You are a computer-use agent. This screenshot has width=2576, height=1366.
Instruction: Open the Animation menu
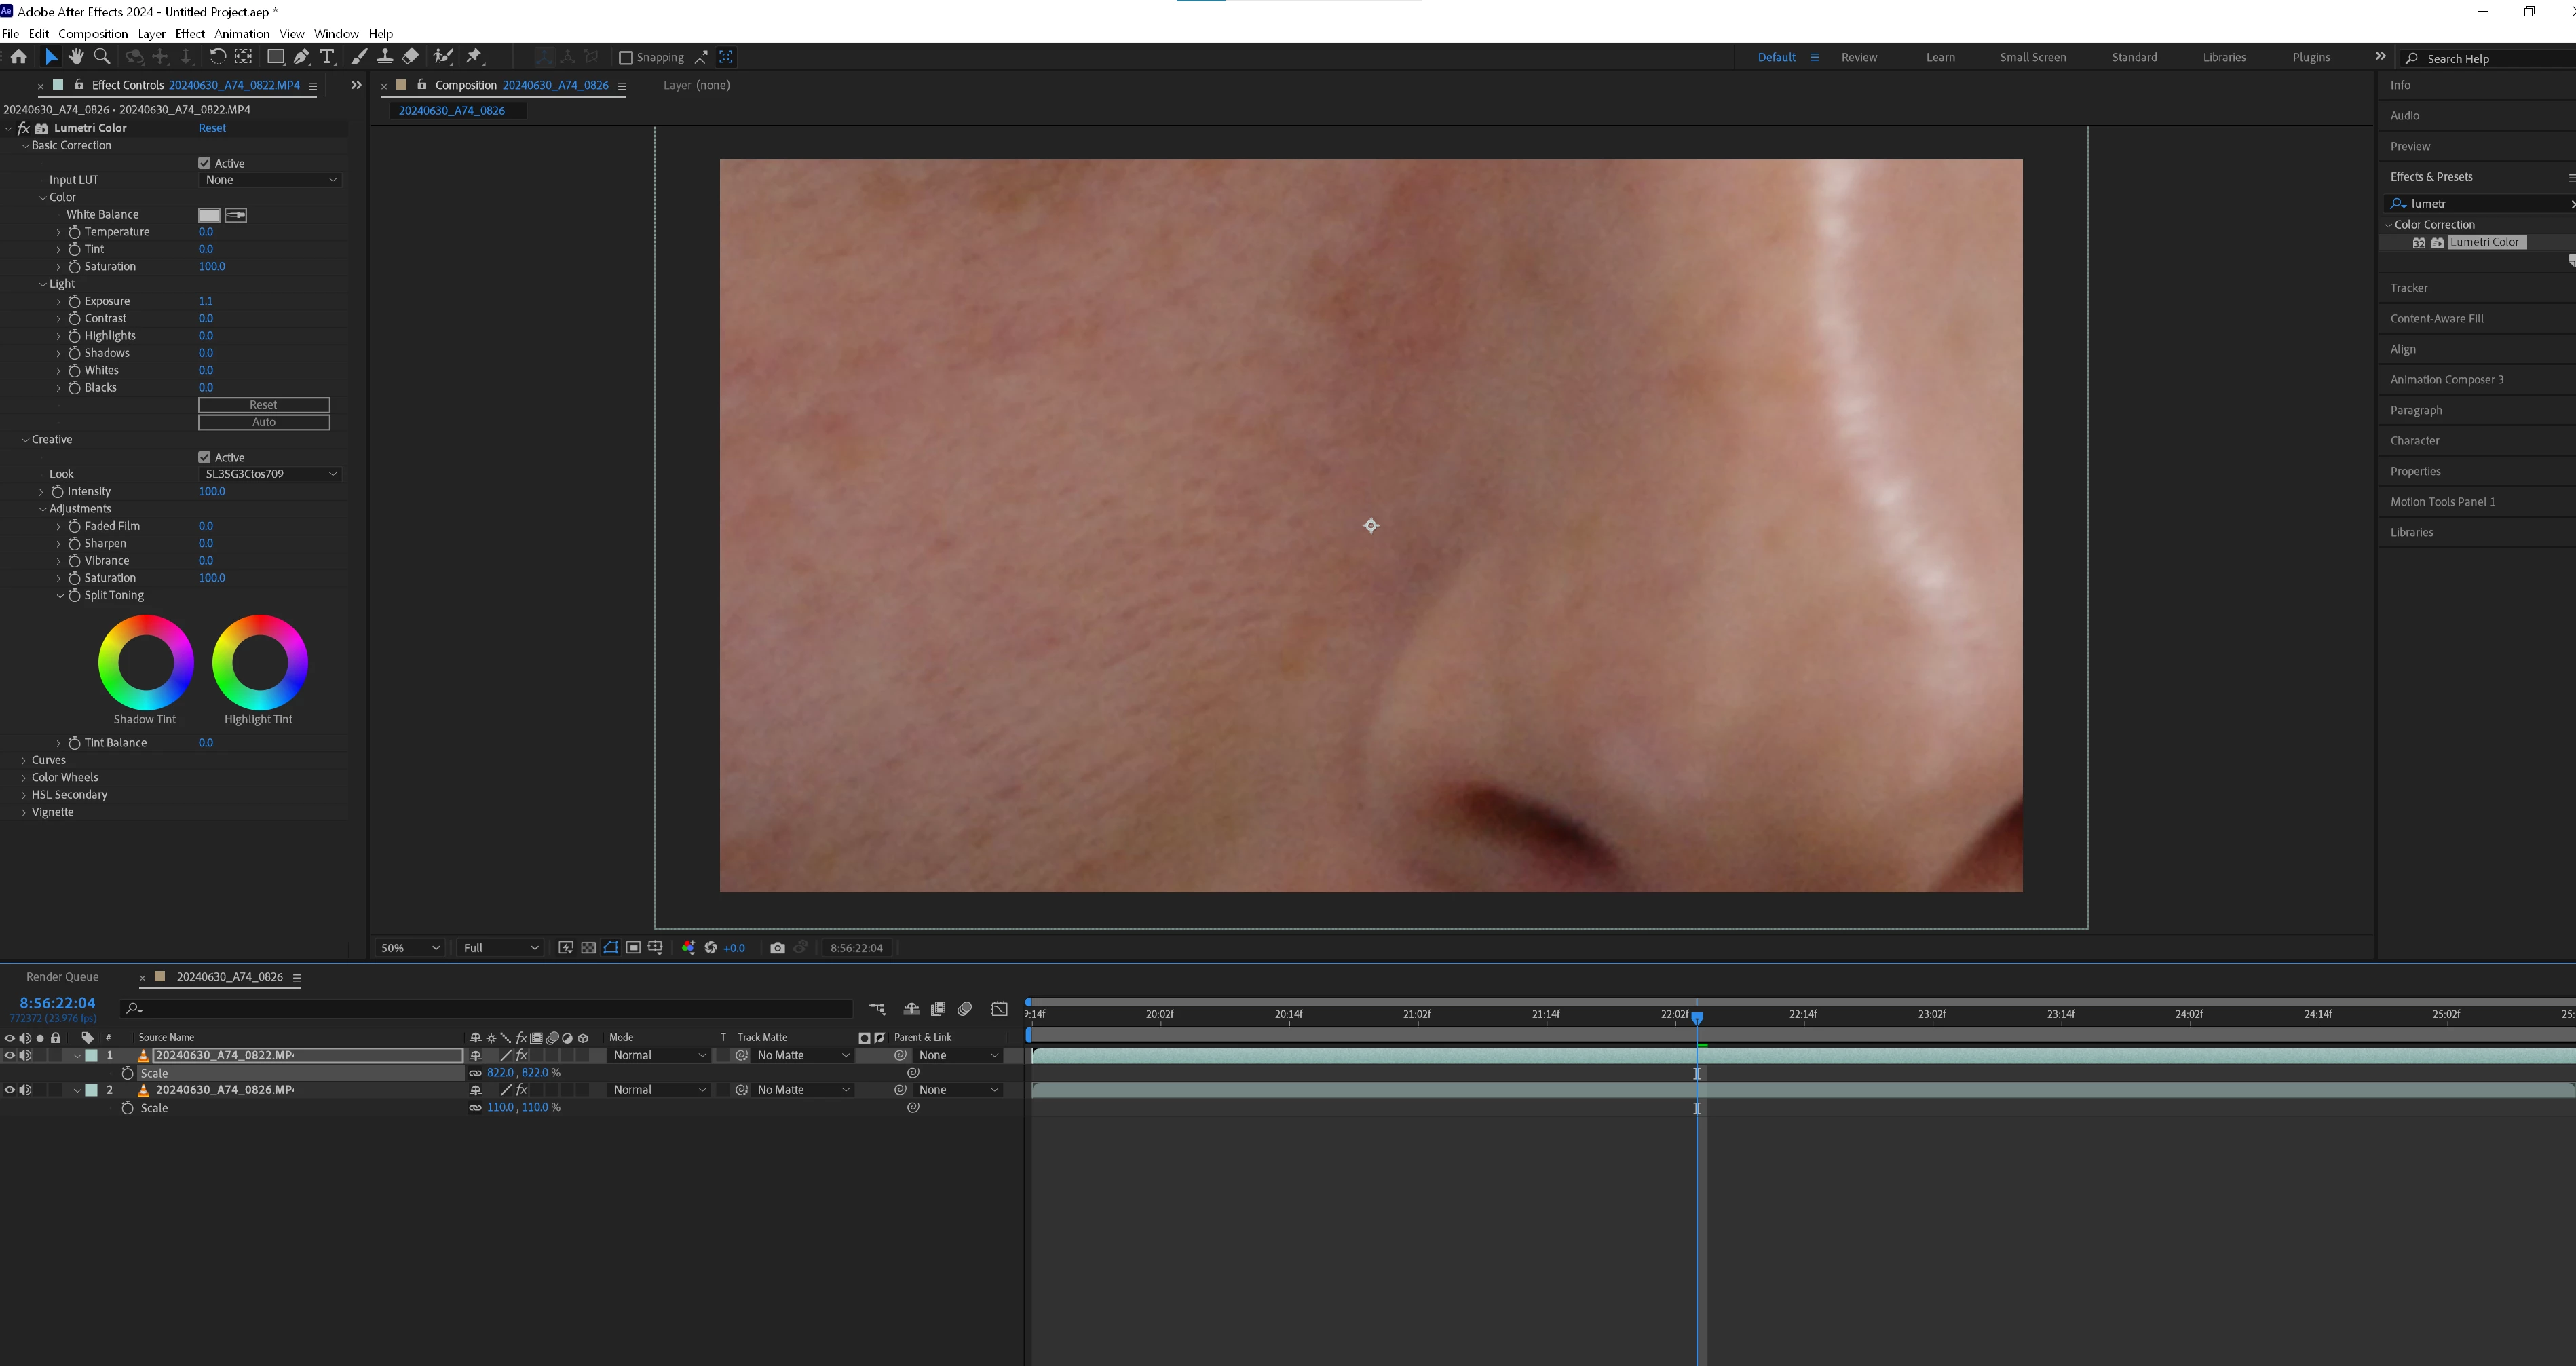pyautogui.click(x=241, y=33)
